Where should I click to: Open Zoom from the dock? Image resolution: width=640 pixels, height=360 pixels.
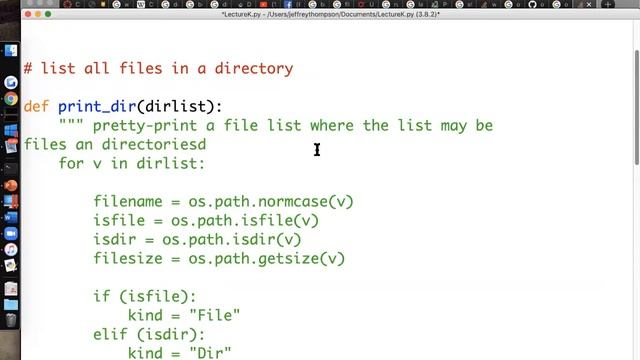[x=11, y=233]
